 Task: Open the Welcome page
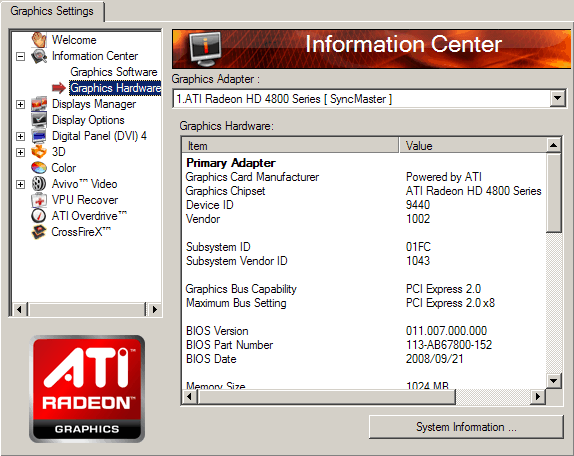(x=74, y=40)
